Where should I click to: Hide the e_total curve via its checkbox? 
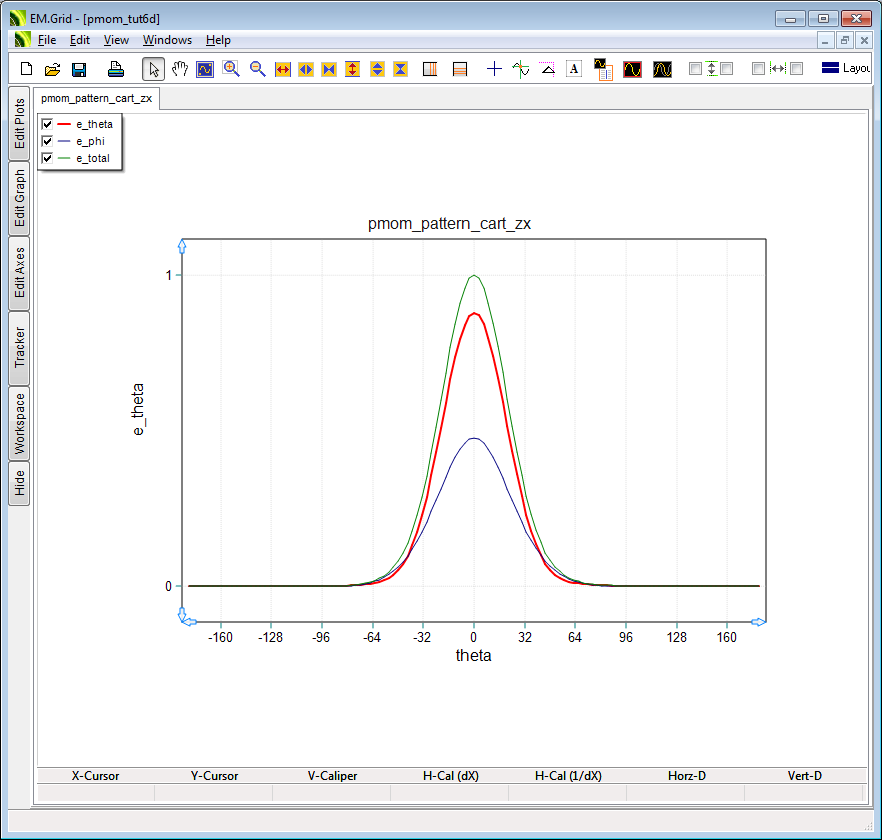pos(47,158)
